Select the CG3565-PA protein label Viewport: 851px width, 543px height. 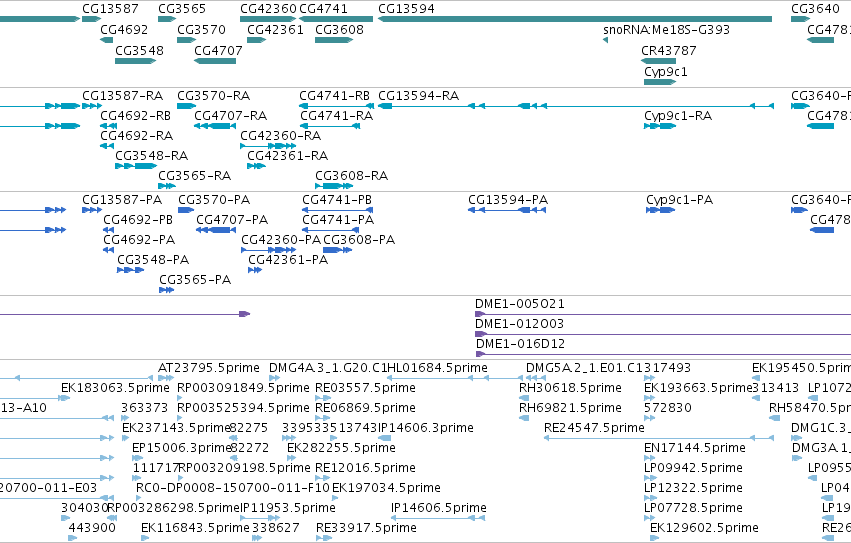tap(195, 280)
